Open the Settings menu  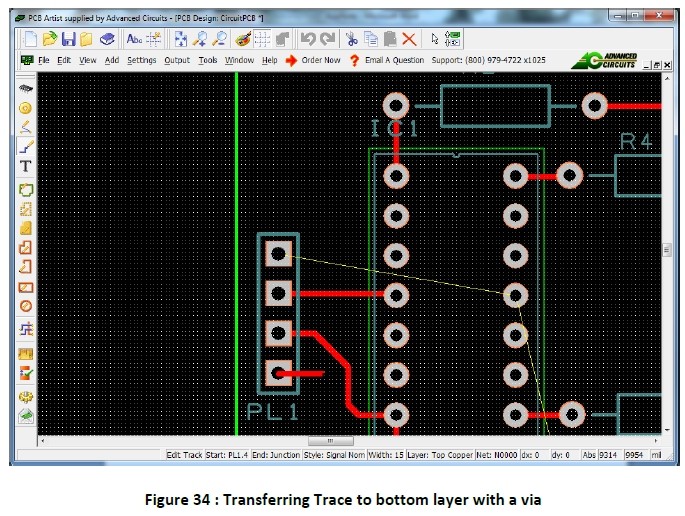tap(142, 61)
